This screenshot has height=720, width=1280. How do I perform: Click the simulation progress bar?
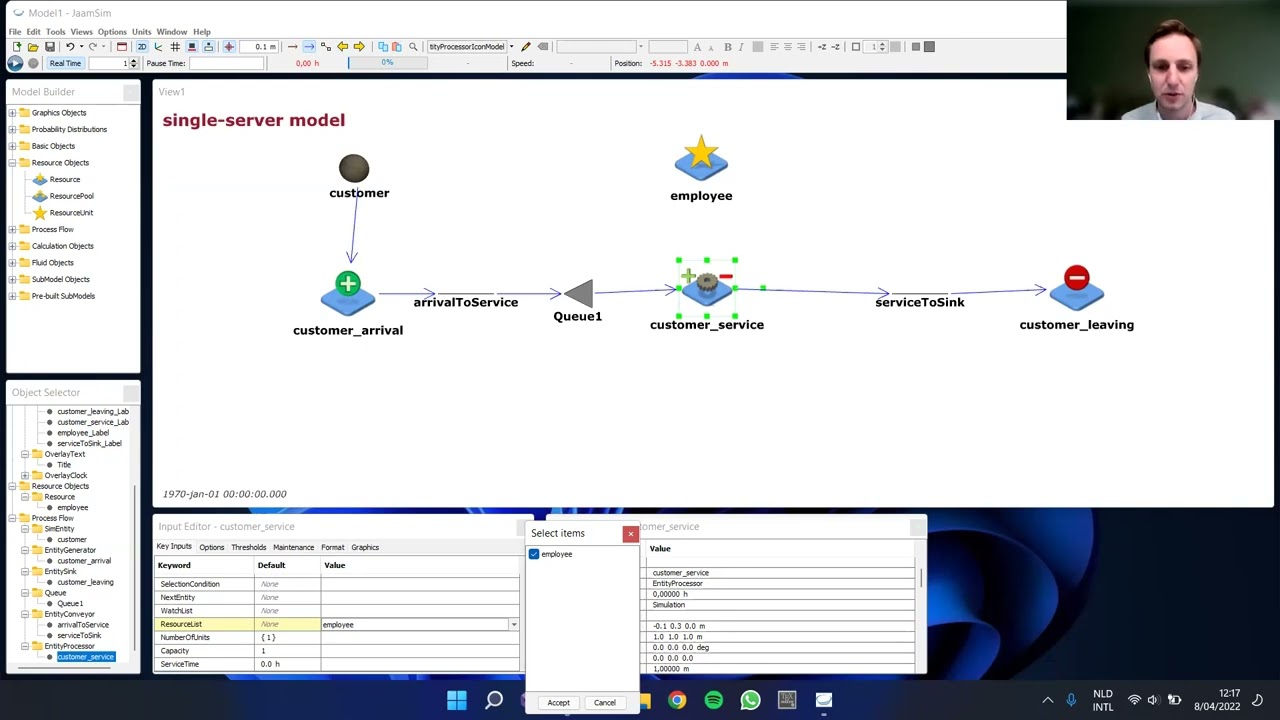[387, 63]
